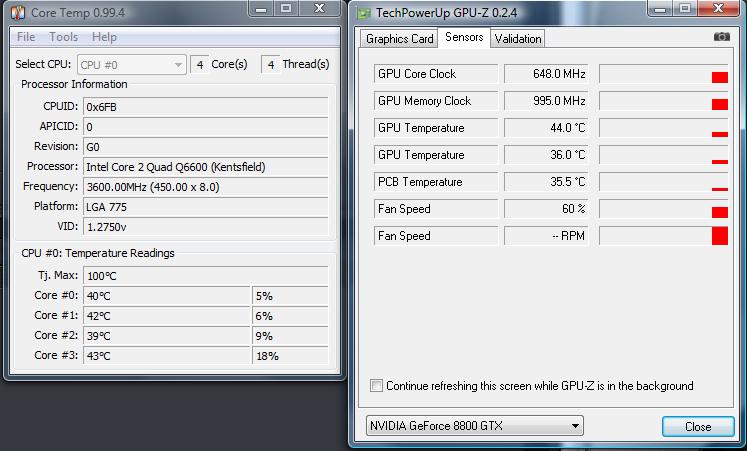Click the Core #2 load value 9%

tap(291, 336)
